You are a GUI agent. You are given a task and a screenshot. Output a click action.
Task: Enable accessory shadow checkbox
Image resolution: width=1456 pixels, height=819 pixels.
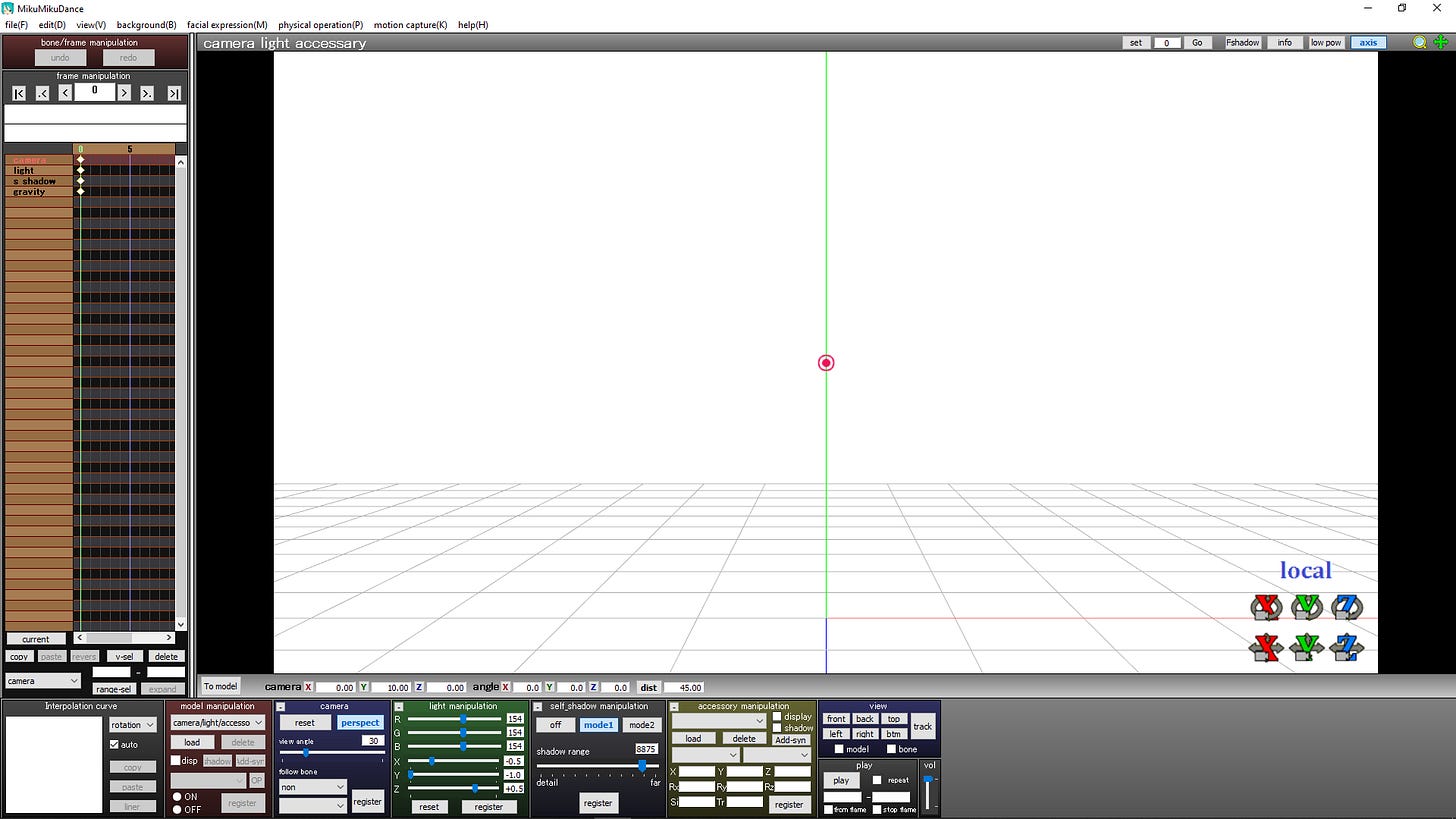pyautogui.click(x=777, y=728)
